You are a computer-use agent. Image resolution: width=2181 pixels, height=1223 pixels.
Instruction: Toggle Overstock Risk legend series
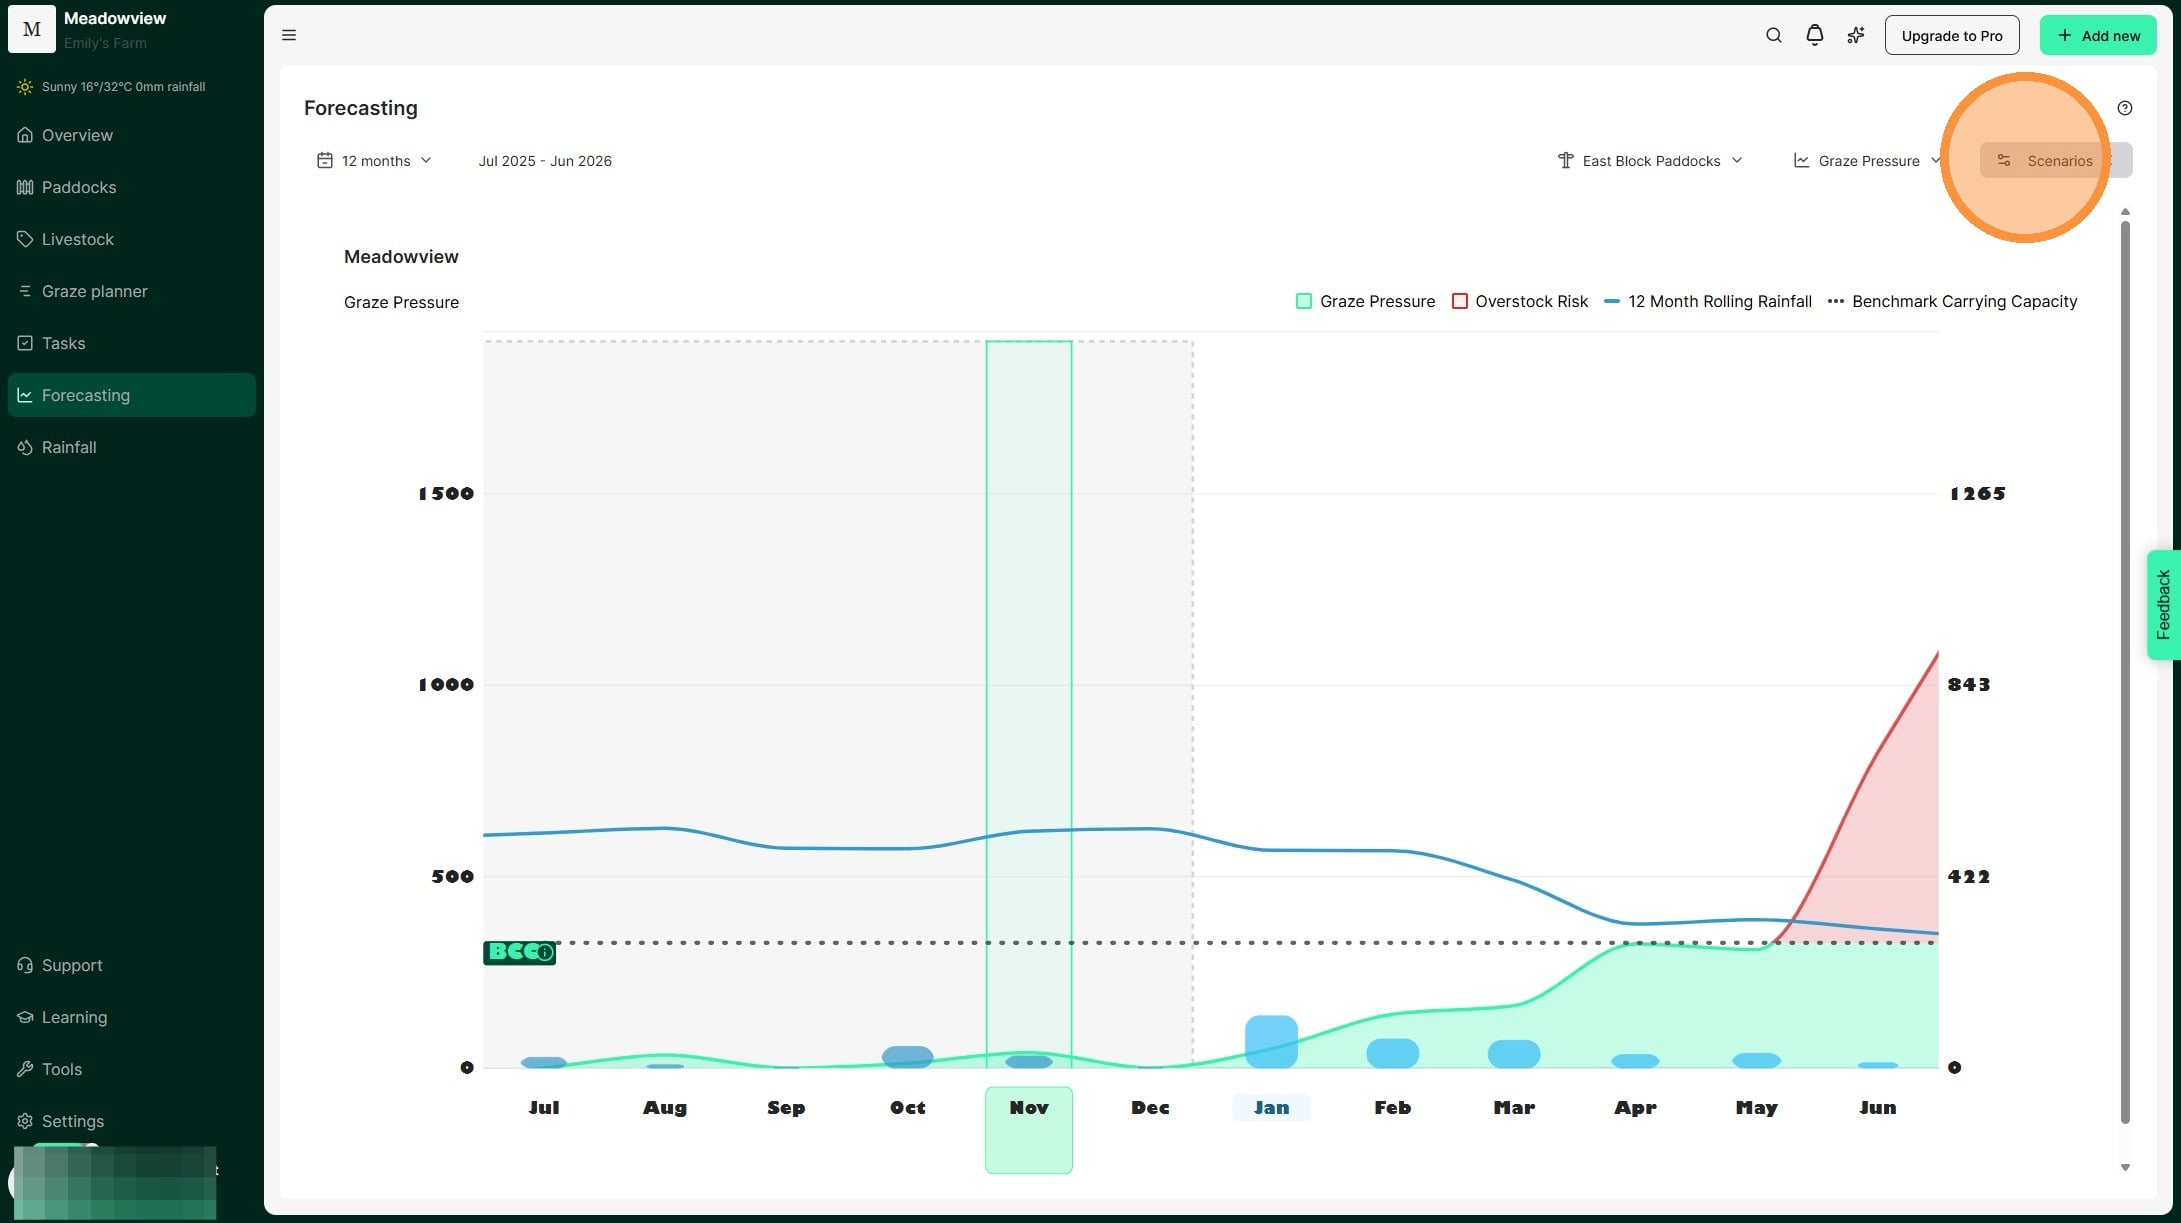point(1519,301)
